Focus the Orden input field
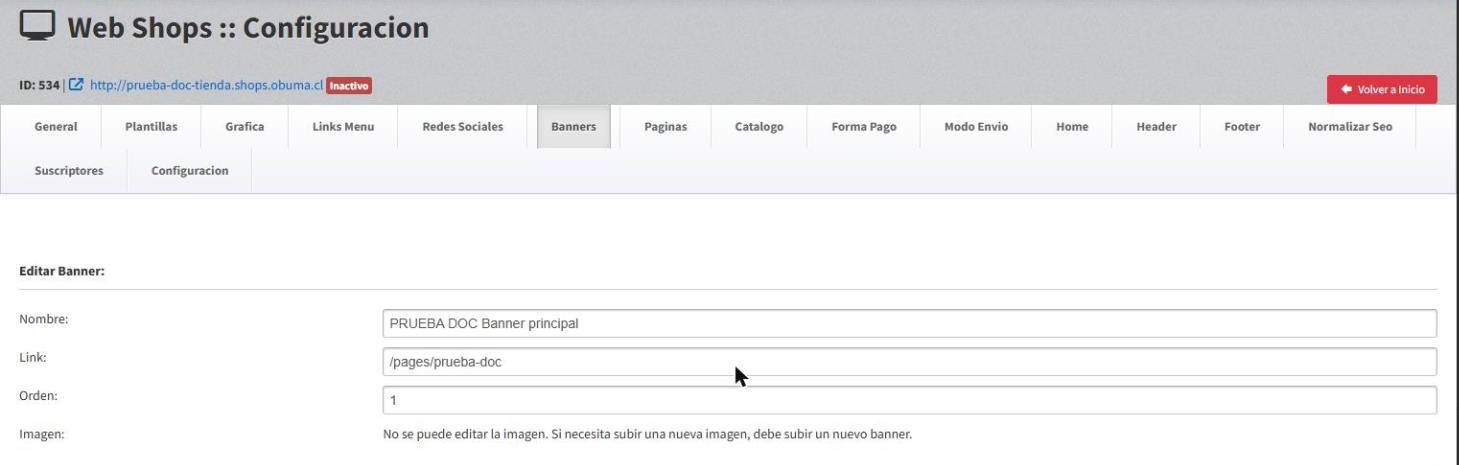Screen dimensions: 1459x465 910,400
